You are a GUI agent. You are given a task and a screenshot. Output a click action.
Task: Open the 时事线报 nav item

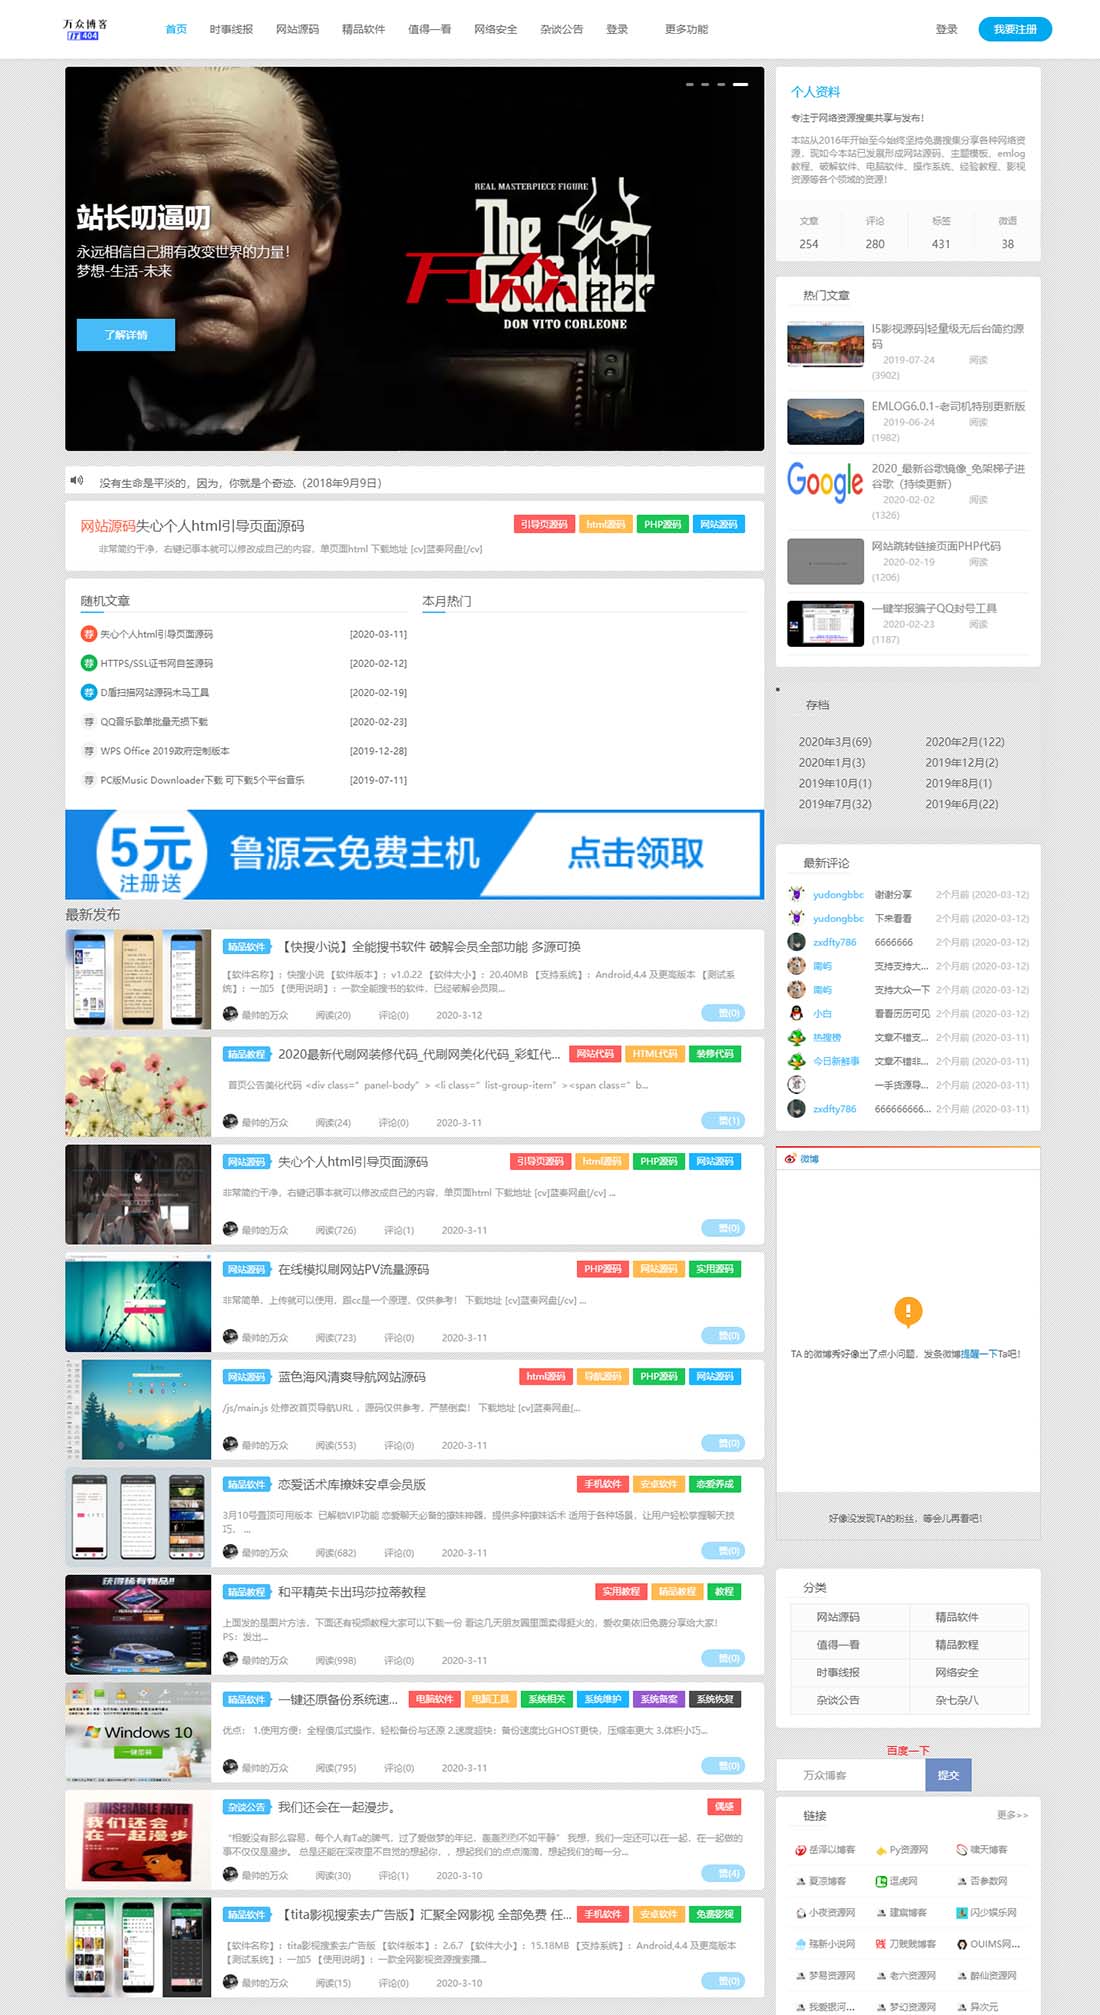[x=231, y=29]
